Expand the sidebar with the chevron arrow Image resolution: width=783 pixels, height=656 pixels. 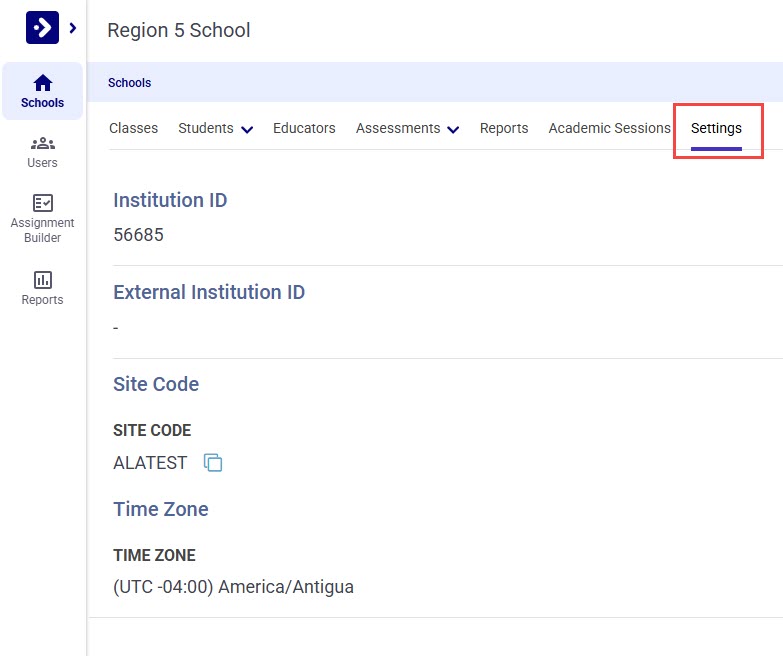pyautogui.click(x=73, y=28)
